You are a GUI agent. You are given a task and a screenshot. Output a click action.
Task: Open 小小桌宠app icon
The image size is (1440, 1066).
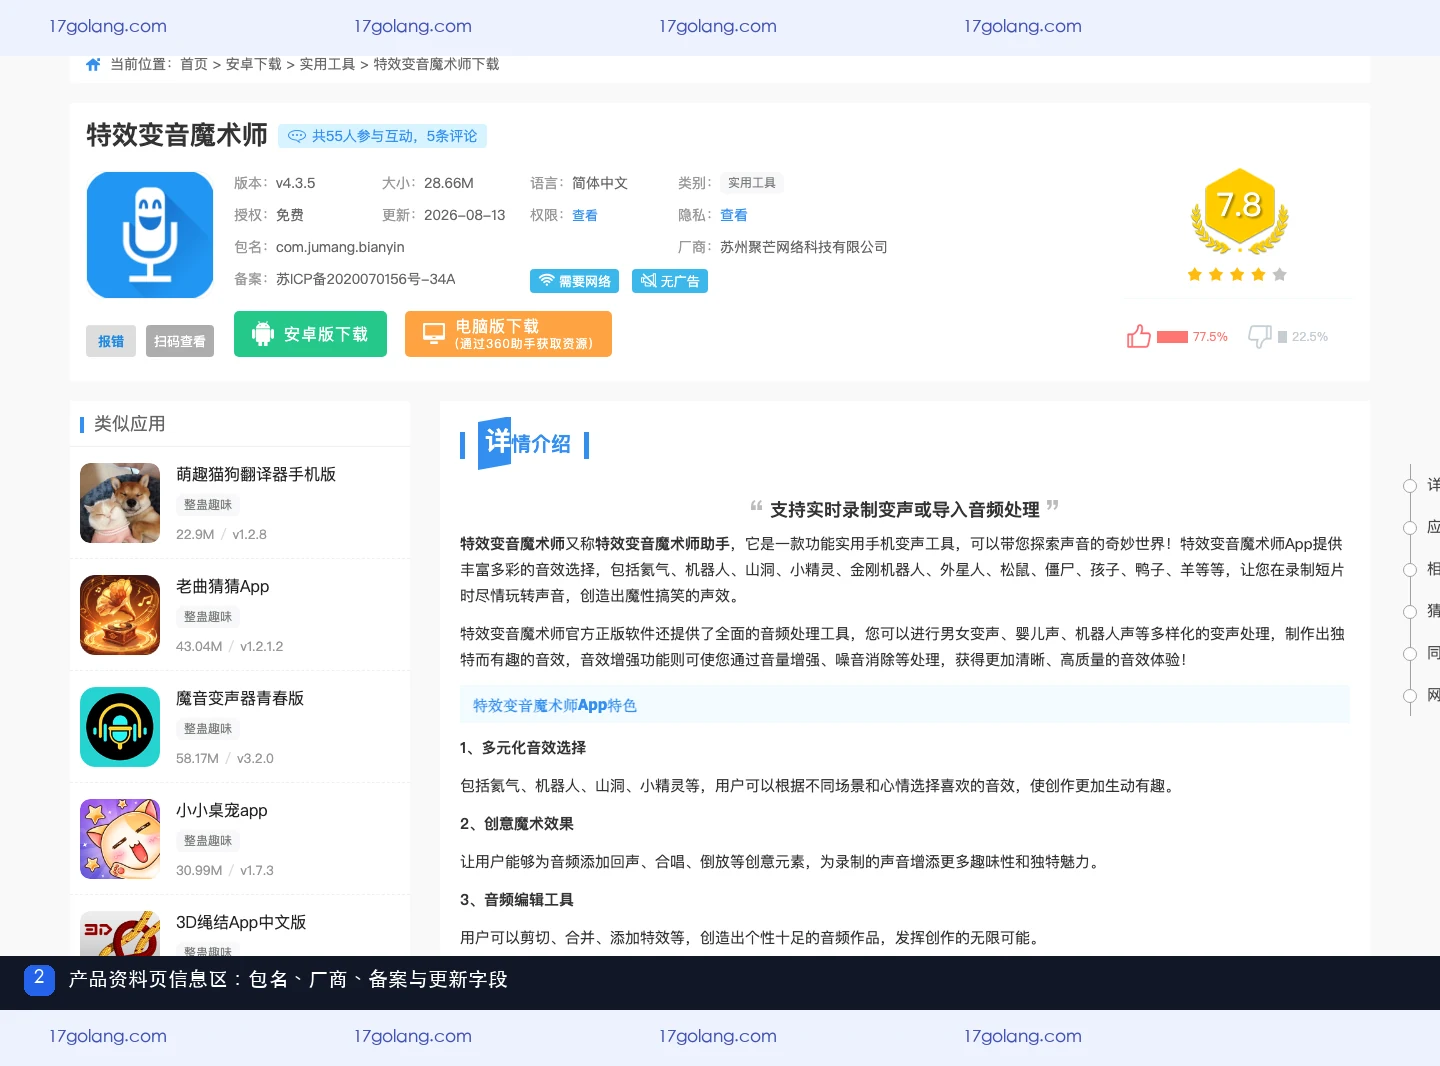click(120, 839)
